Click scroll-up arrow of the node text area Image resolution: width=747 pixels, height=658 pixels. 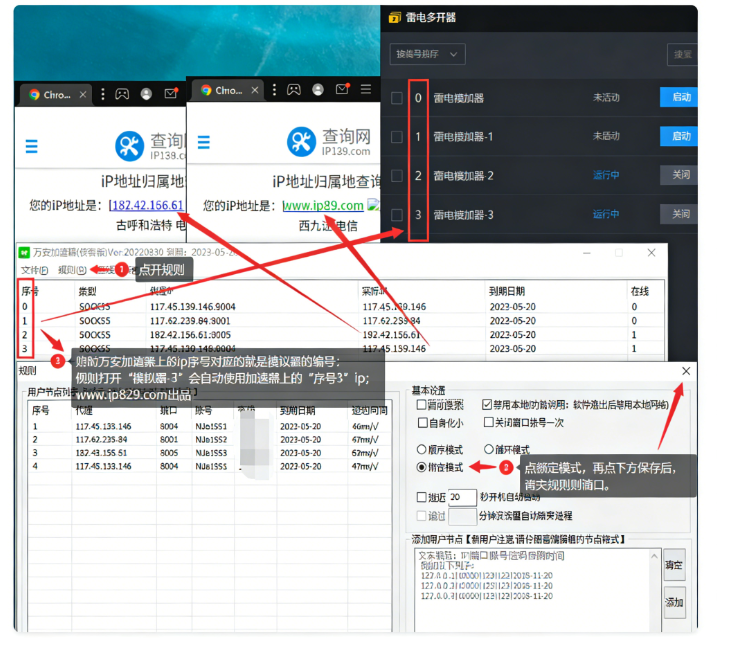[654, 556]
